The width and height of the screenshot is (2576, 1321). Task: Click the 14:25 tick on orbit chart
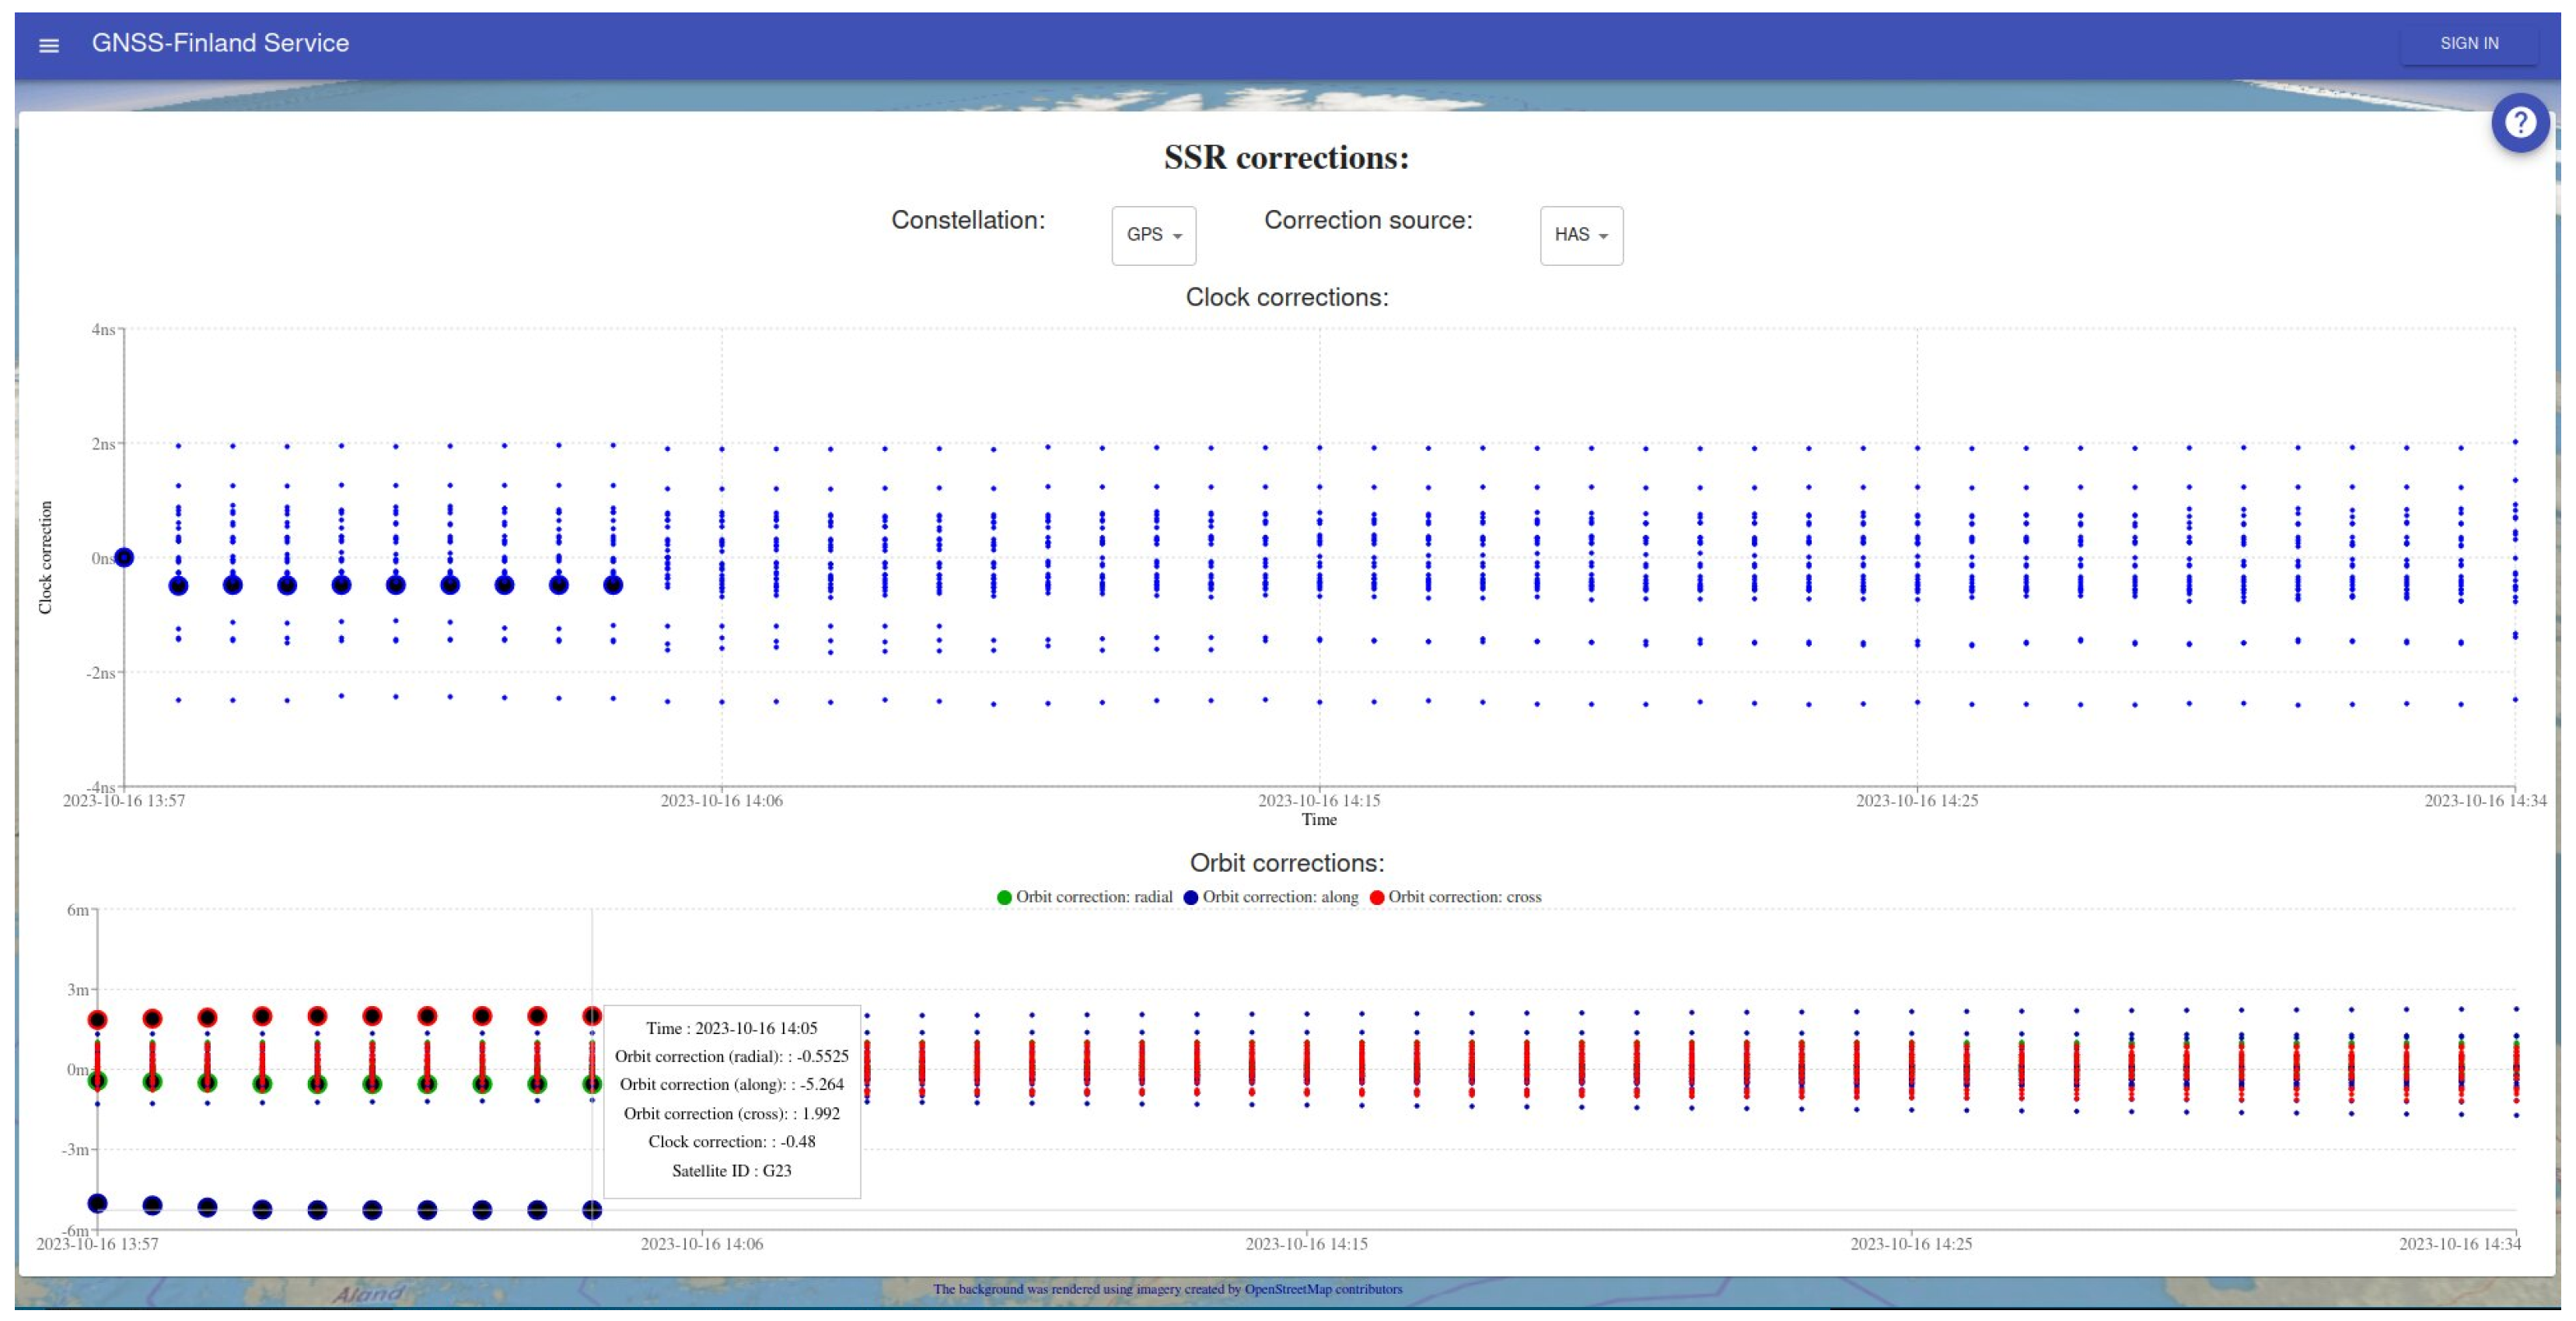click(x=1910, y=1244)
